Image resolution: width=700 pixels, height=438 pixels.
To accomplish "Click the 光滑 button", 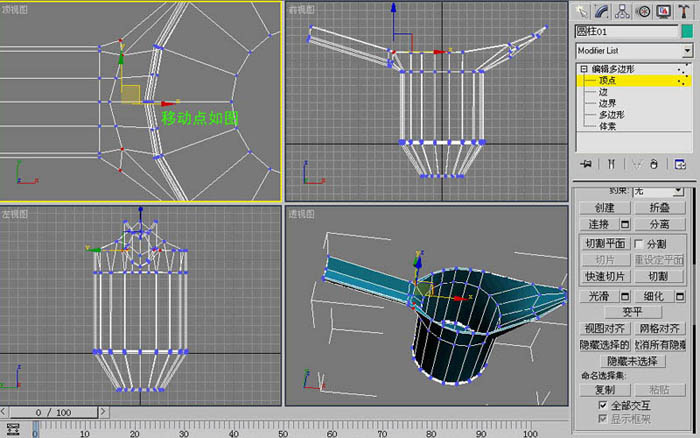I will [x=599, y=296].
